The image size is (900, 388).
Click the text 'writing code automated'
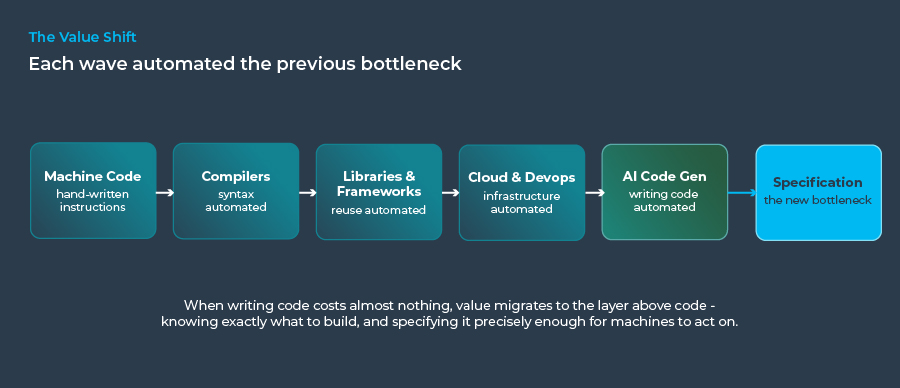[x=665, y=200]
